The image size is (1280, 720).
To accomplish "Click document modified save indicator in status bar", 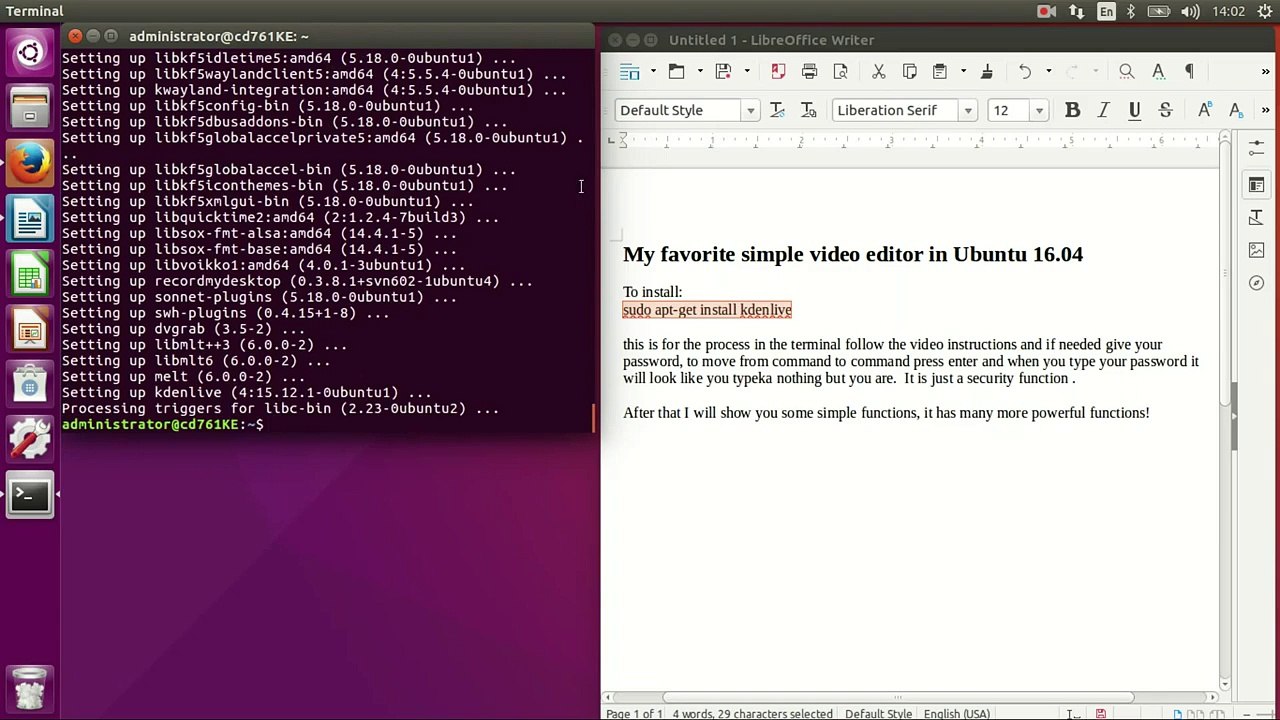I will point(1100,713).
